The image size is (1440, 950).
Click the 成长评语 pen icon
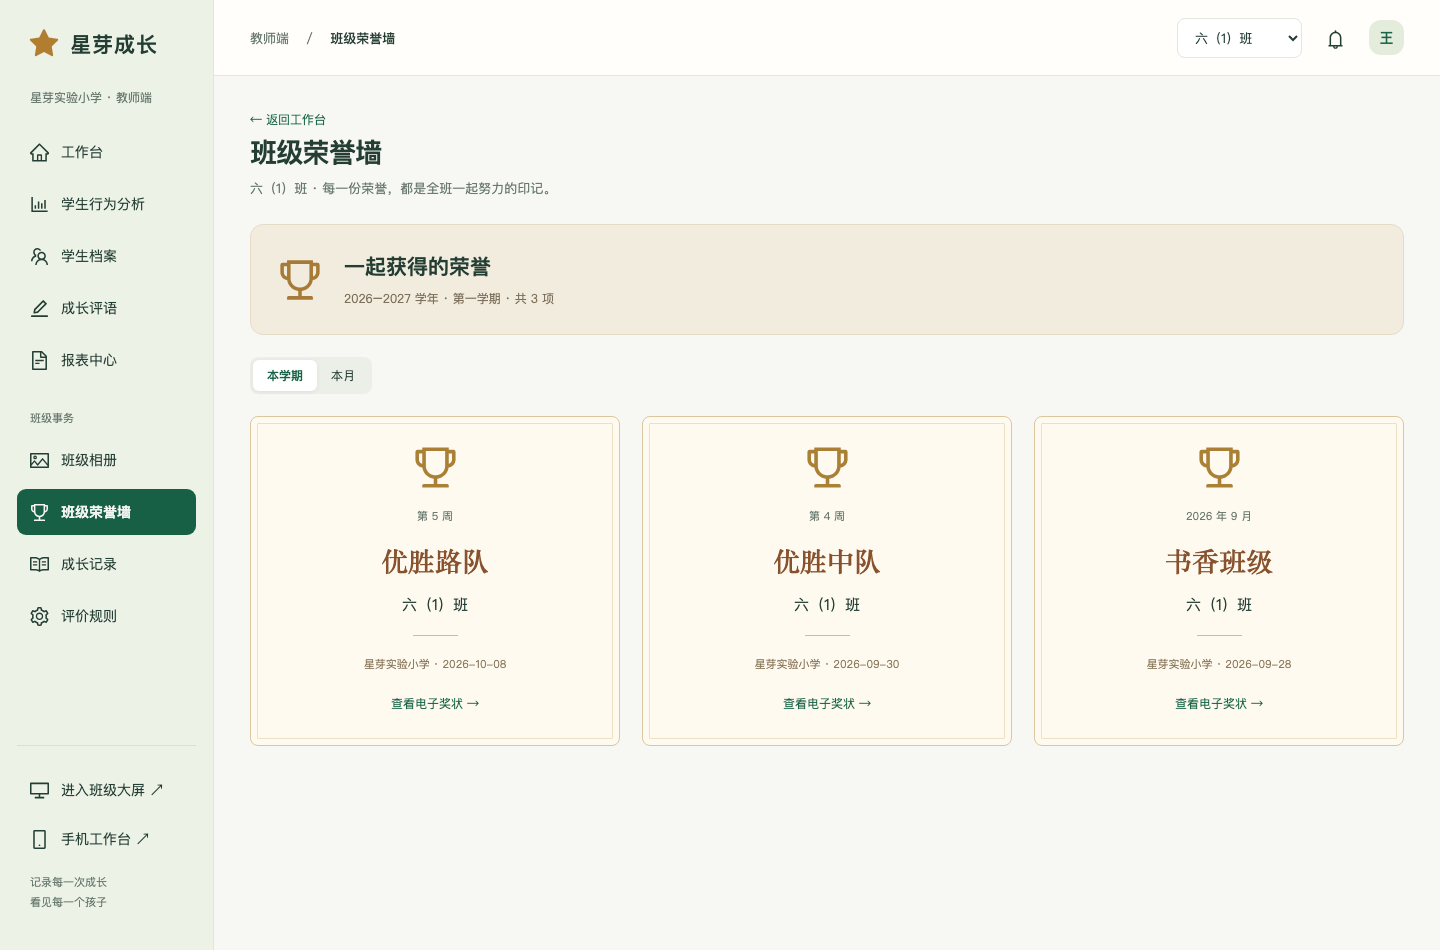pos(39,308)
